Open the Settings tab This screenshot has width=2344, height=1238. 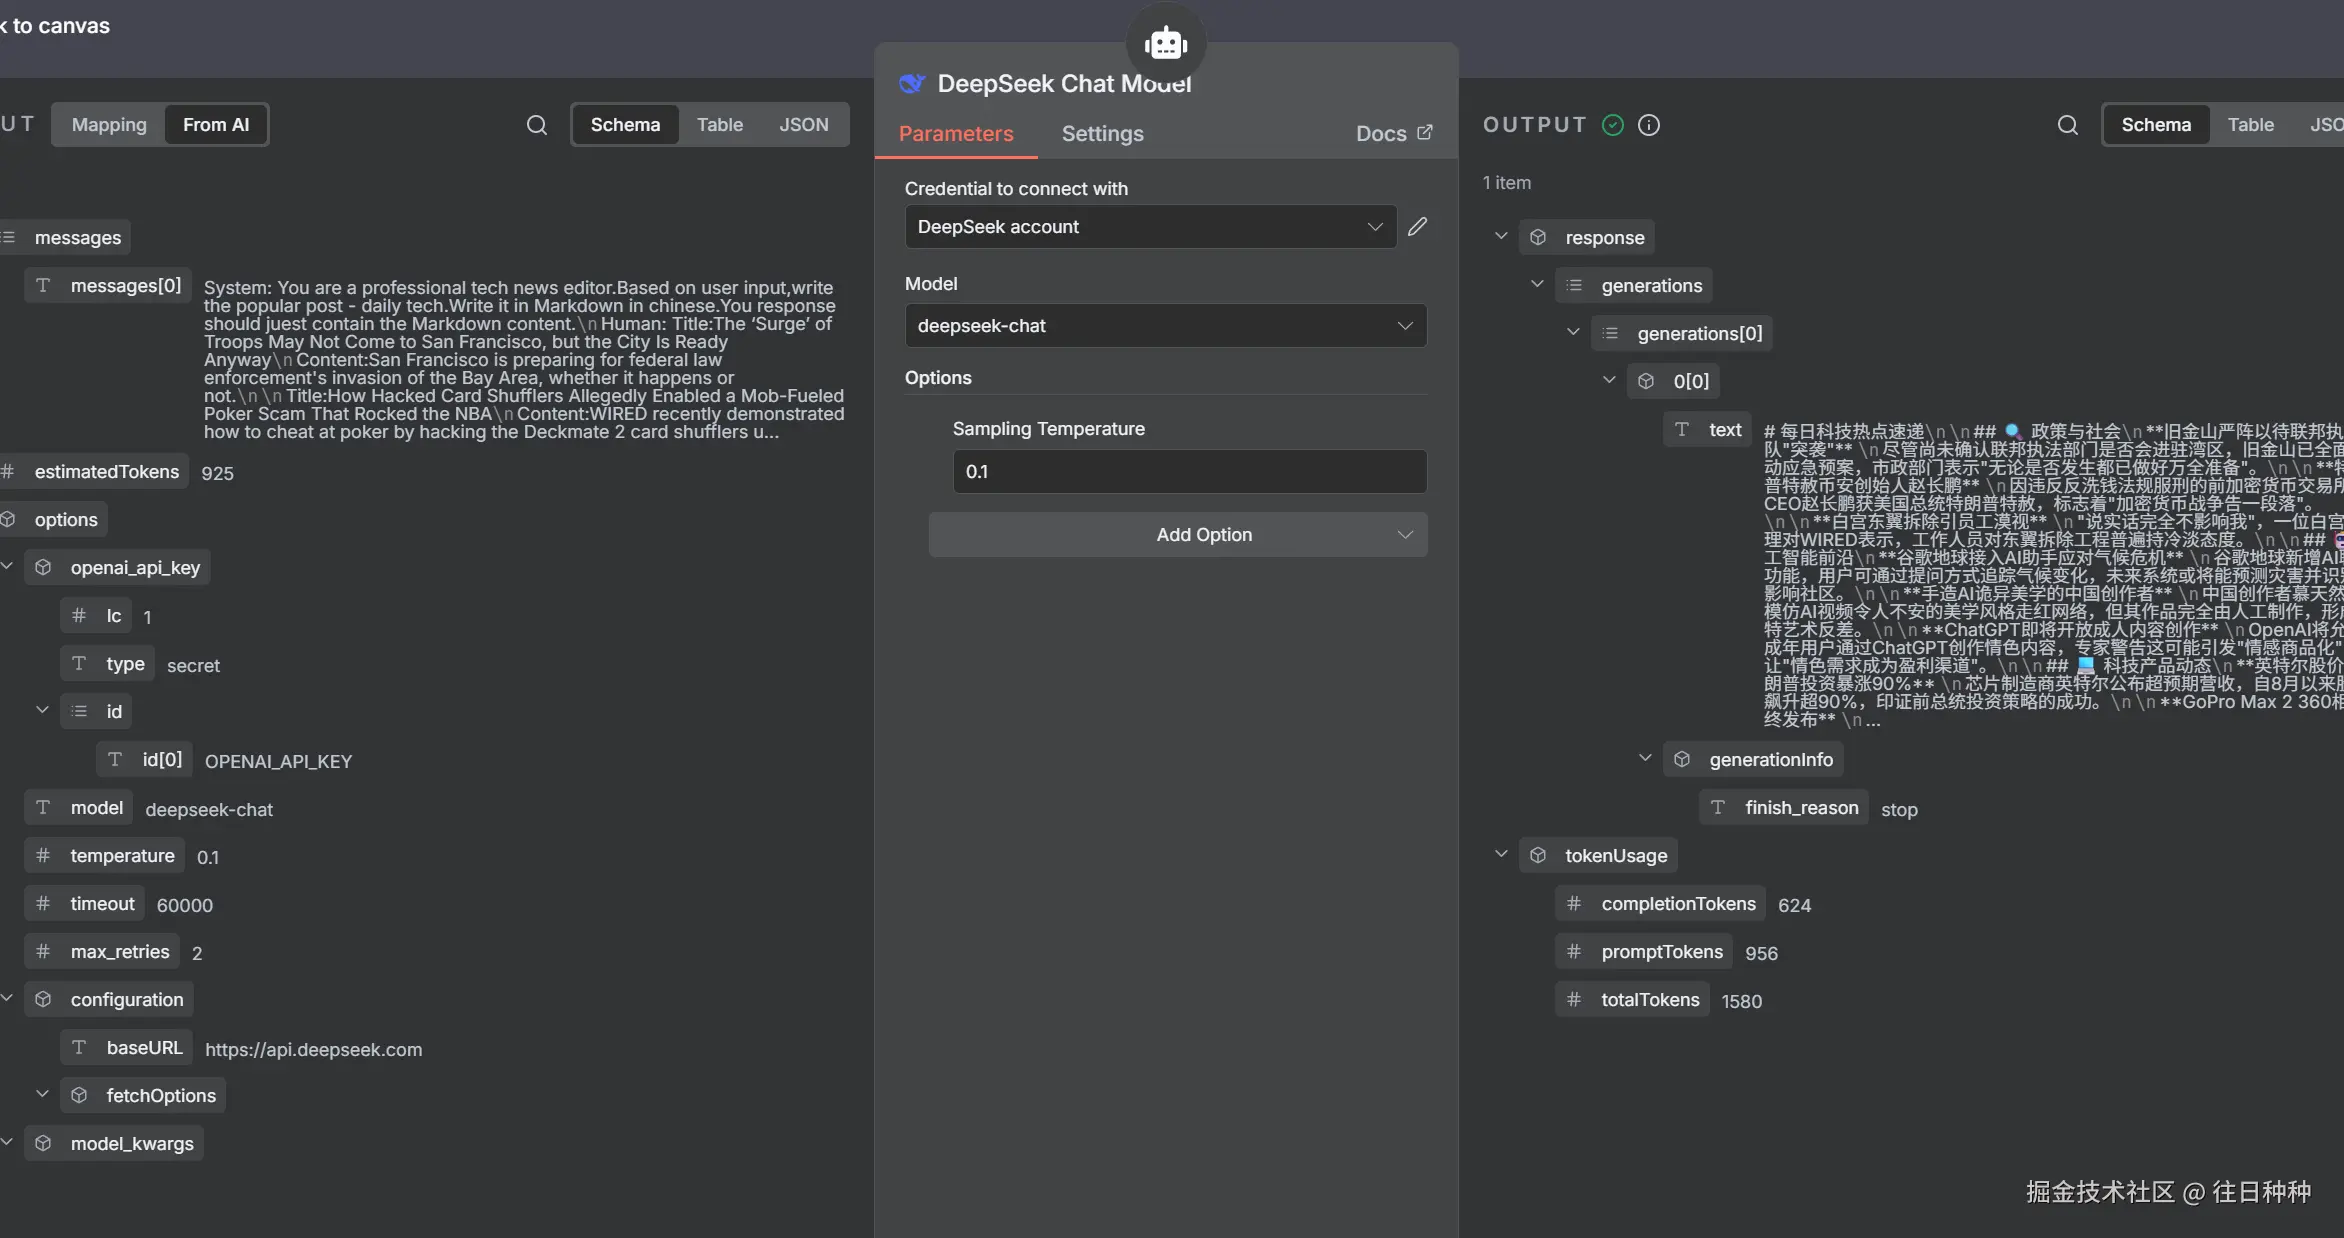pos(1102,134)
